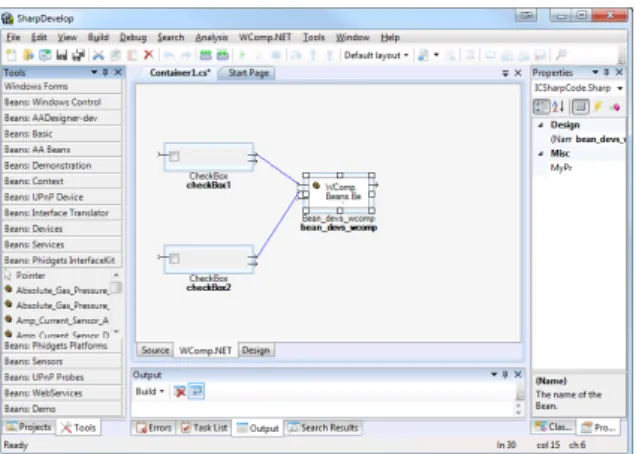Click the Save All (multiple floppies) icon
The width and height of the screenshot is (636, 454).
78,55
